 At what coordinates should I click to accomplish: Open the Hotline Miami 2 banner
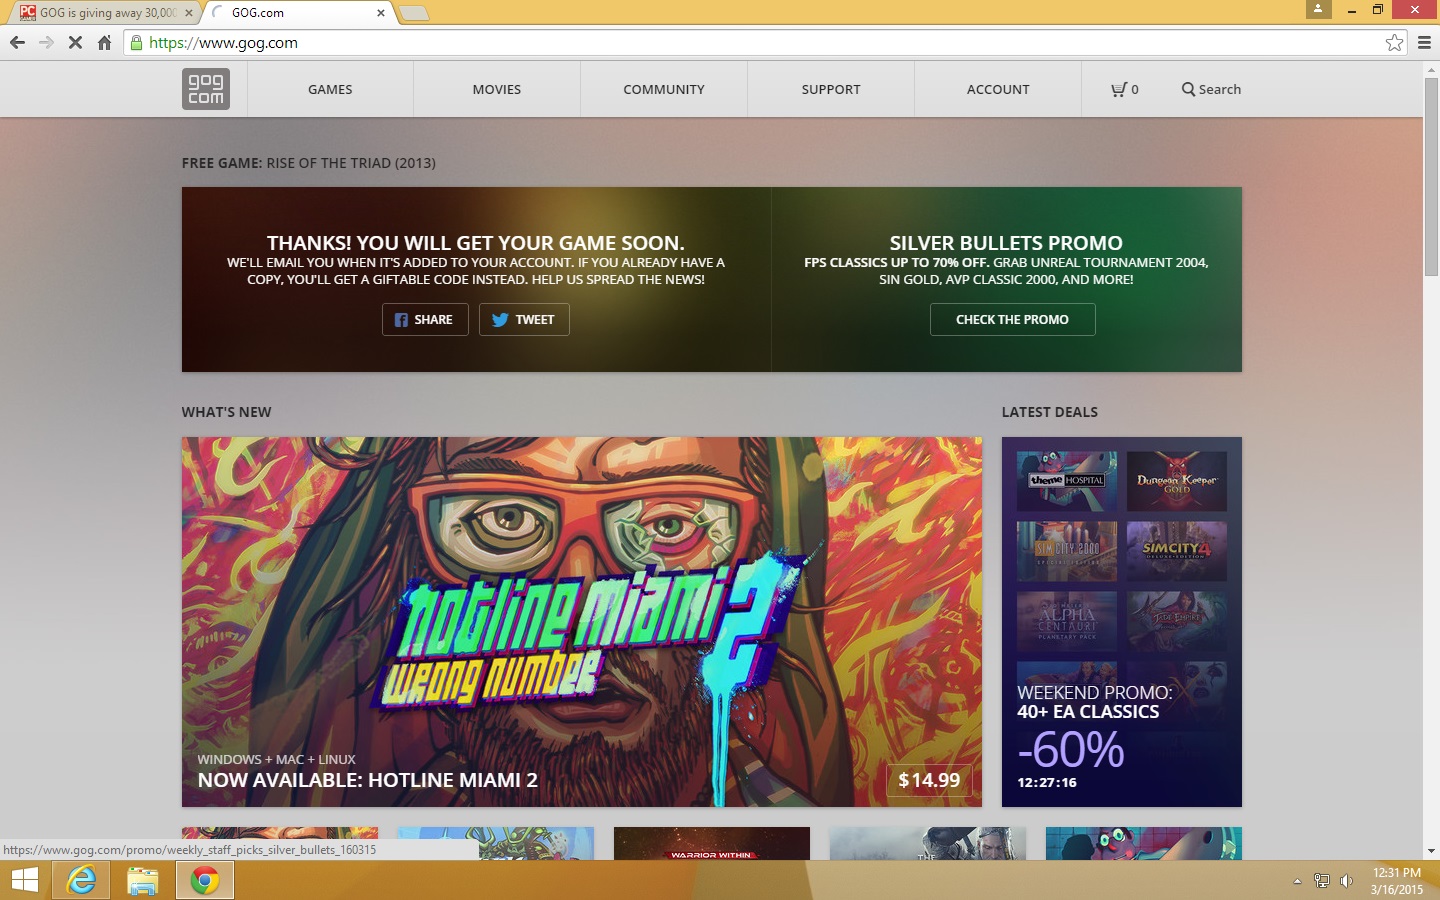pos(582,622)
